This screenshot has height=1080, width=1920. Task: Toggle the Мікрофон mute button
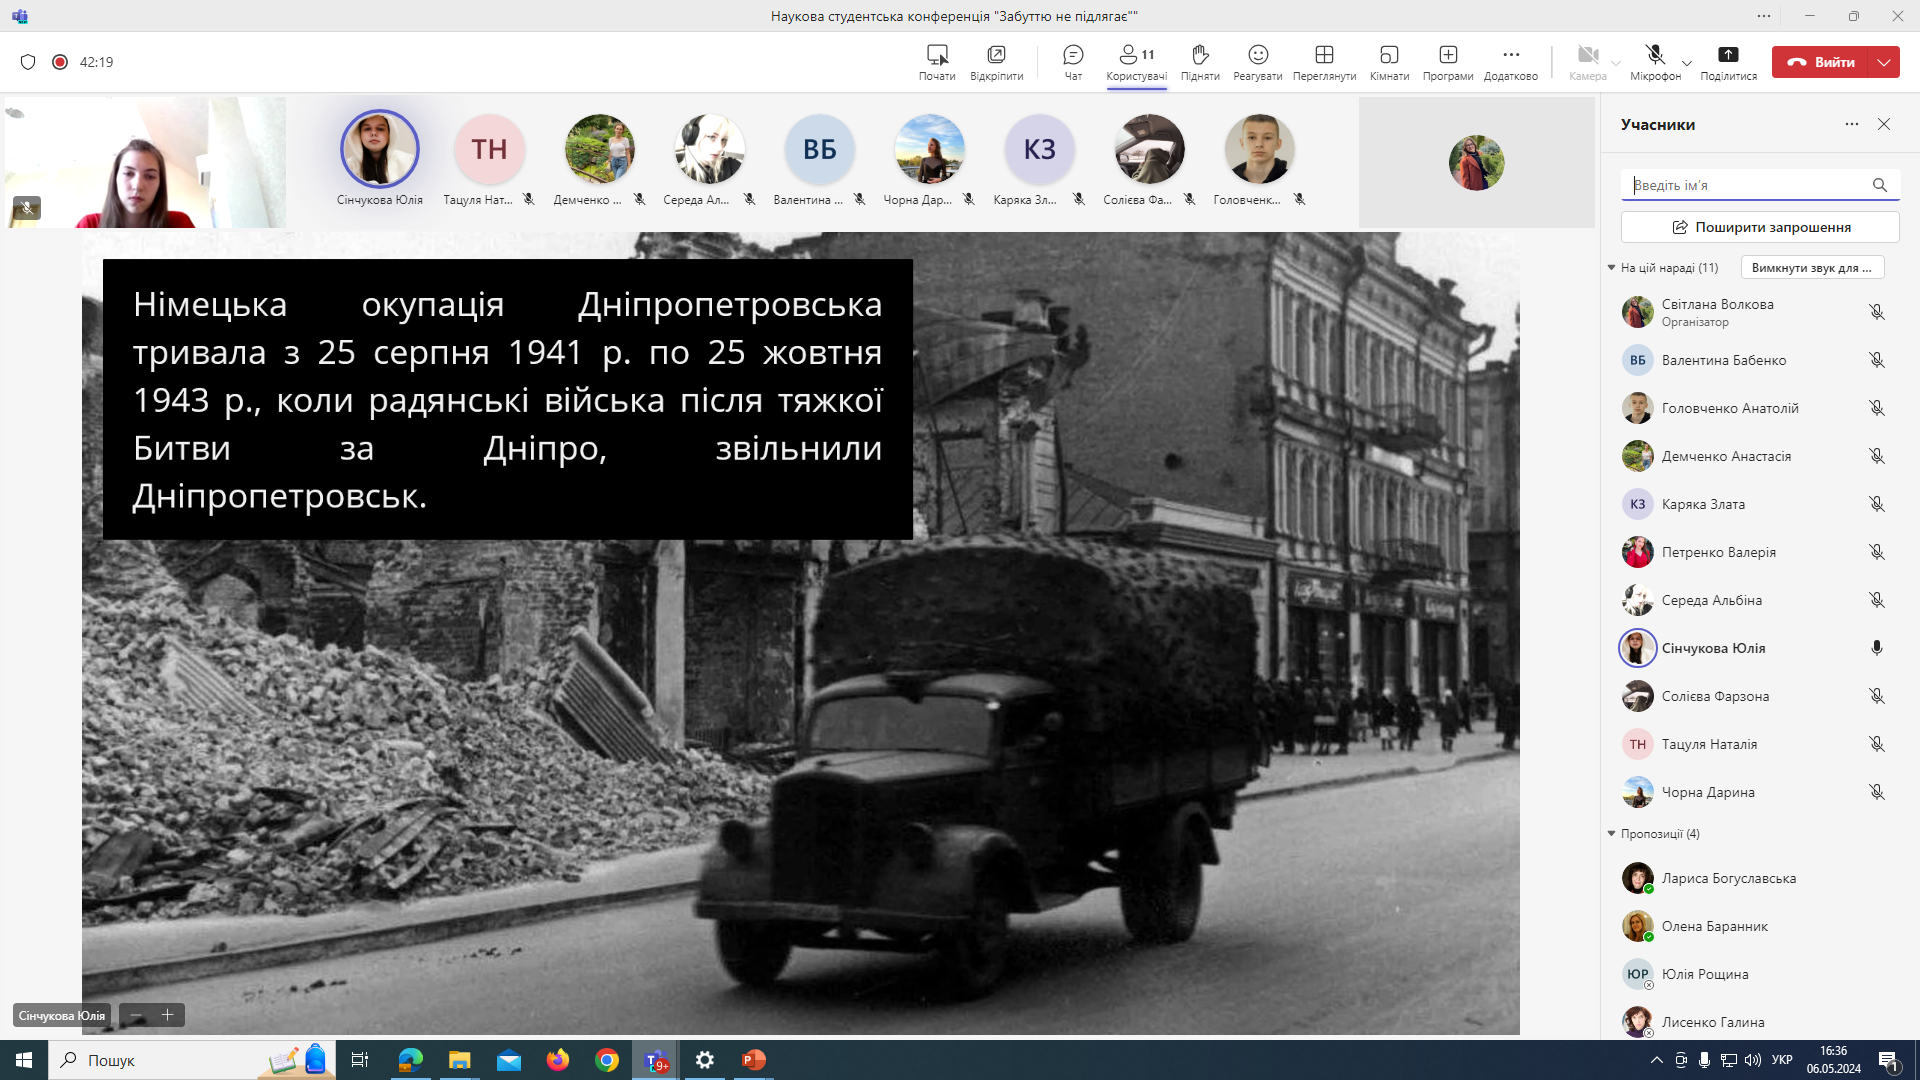click(1655, 62)
